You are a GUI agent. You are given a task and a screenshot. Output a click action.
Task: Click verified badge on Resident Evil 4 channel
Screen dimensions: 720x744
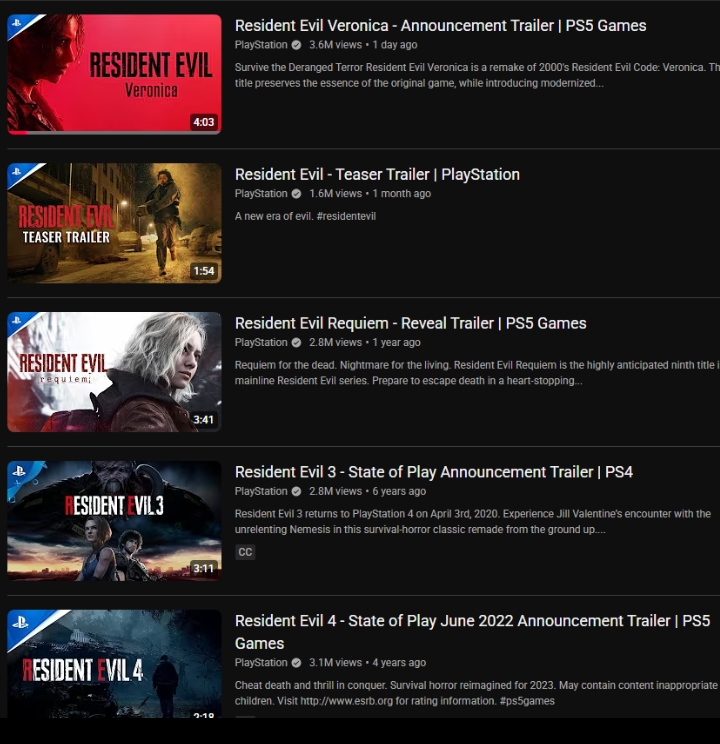[296, 663]
